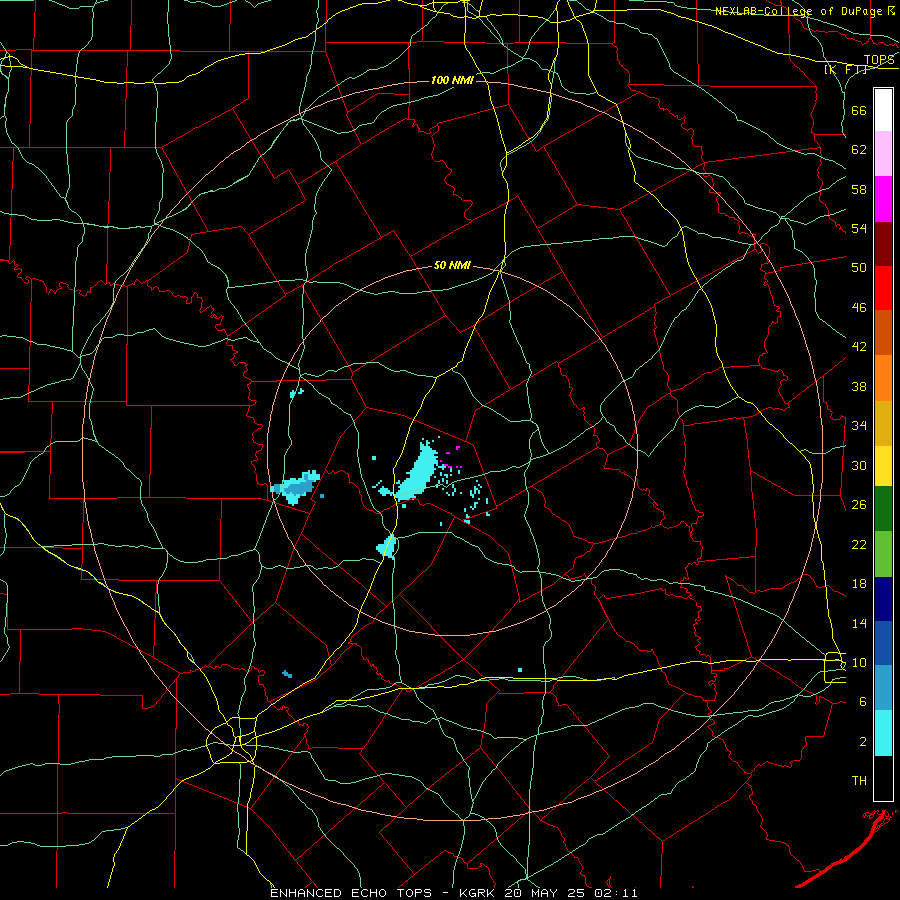Click the bright red 50 kft legend swatch
Viewport: 900px width, 900px height.
[883, 288]
